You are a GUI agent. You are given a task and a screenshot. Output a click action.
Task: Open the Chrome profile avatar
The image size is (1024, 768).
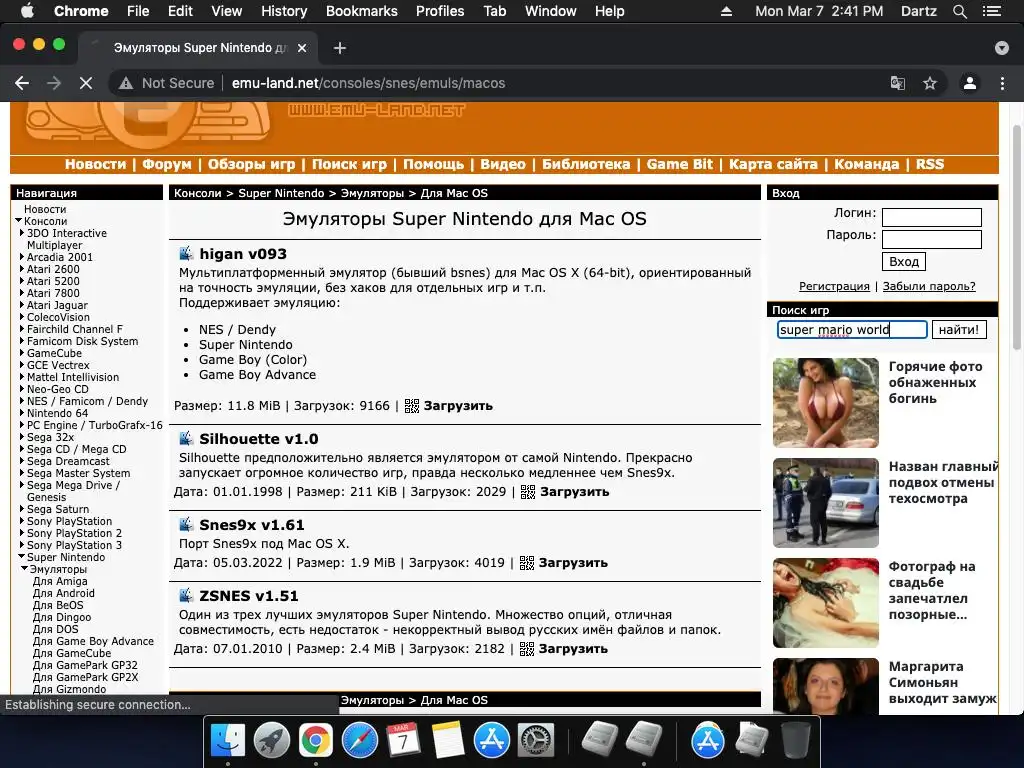tap(970, 83)
